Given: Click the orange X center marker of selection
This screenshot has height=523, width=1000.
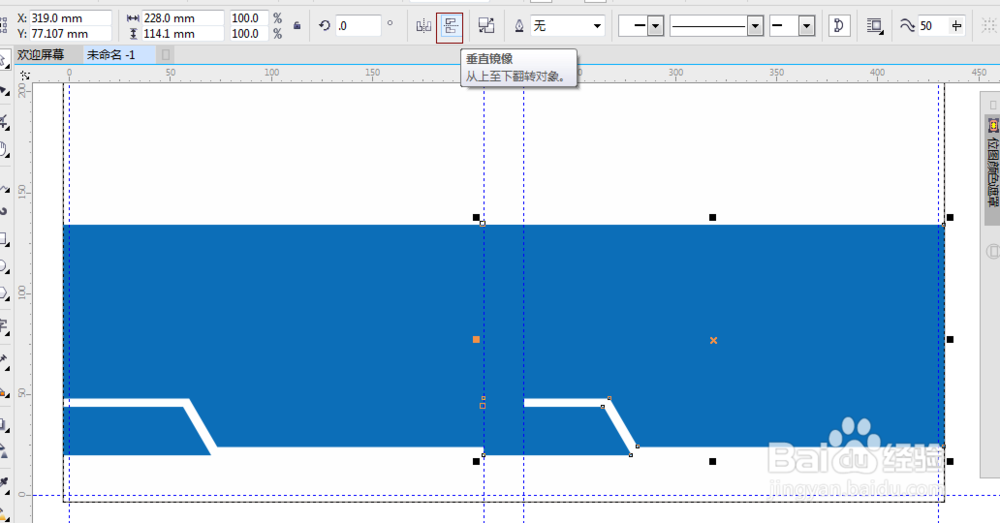Looking at the screenshot, I should click(714, 341).
